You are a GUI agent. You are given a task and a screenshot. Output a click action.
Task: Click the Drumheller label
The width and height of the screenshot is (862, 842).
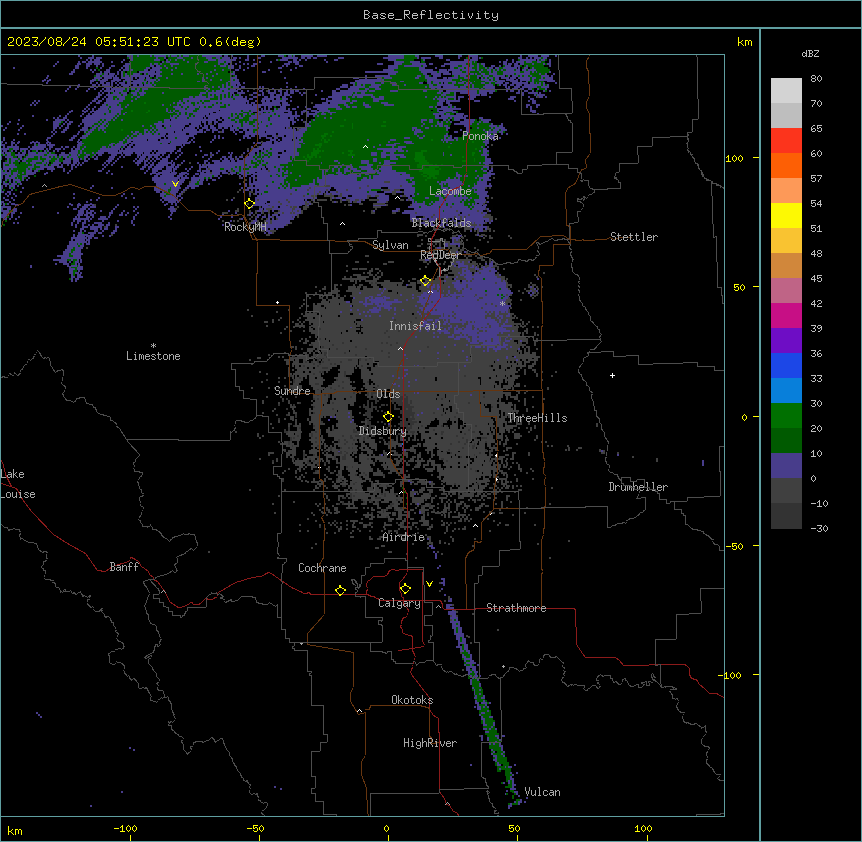(x=638, y=487)
